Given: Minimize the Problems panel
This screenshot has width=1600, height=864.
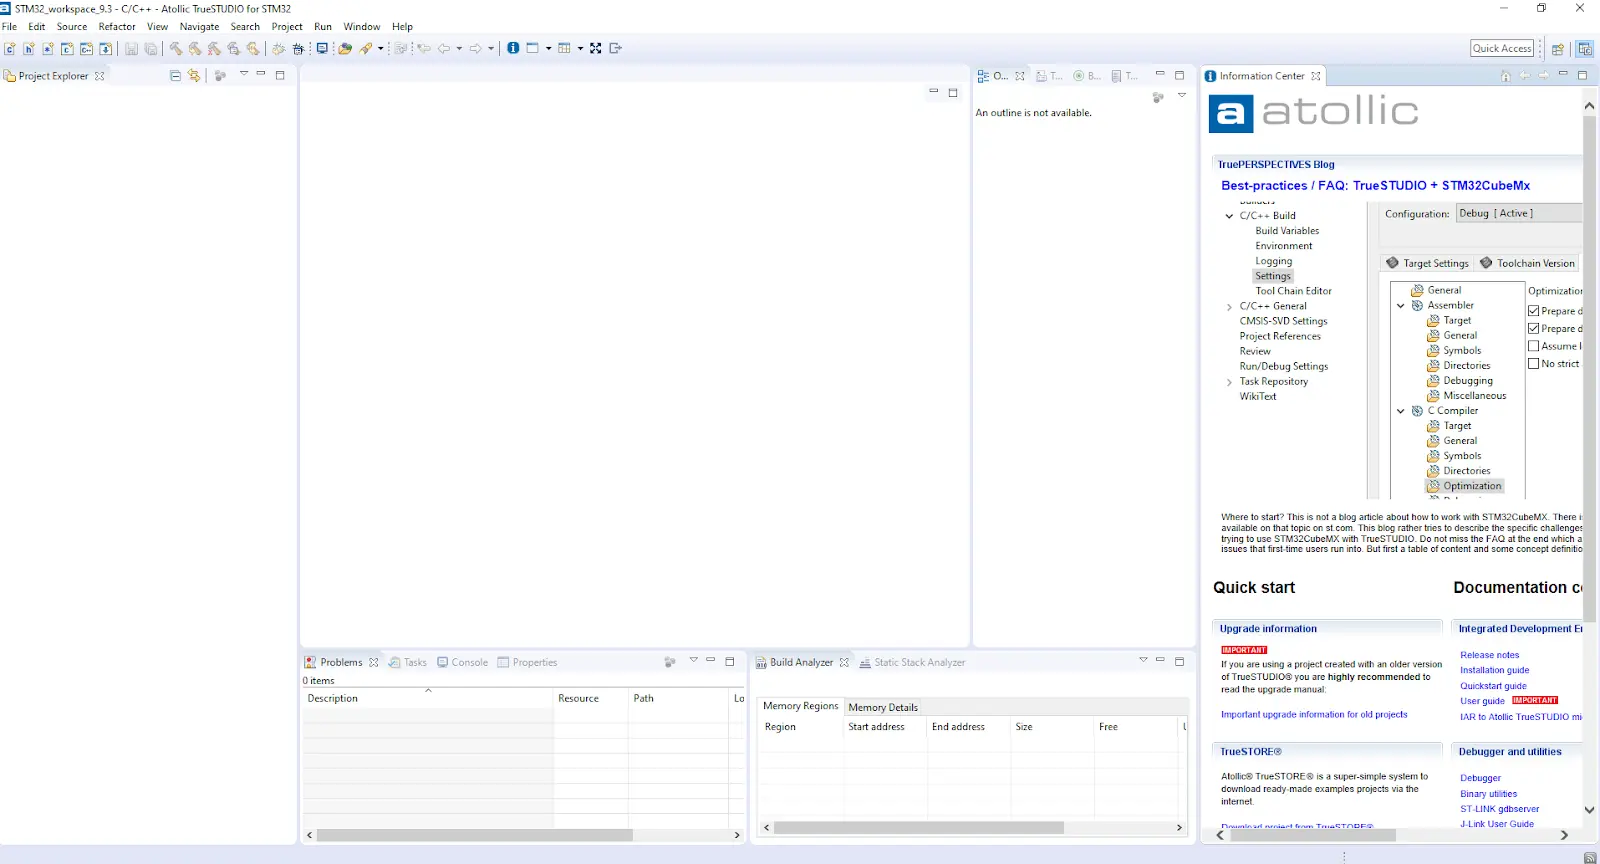Looking at the screenshot, I should [x=711, y=660].
